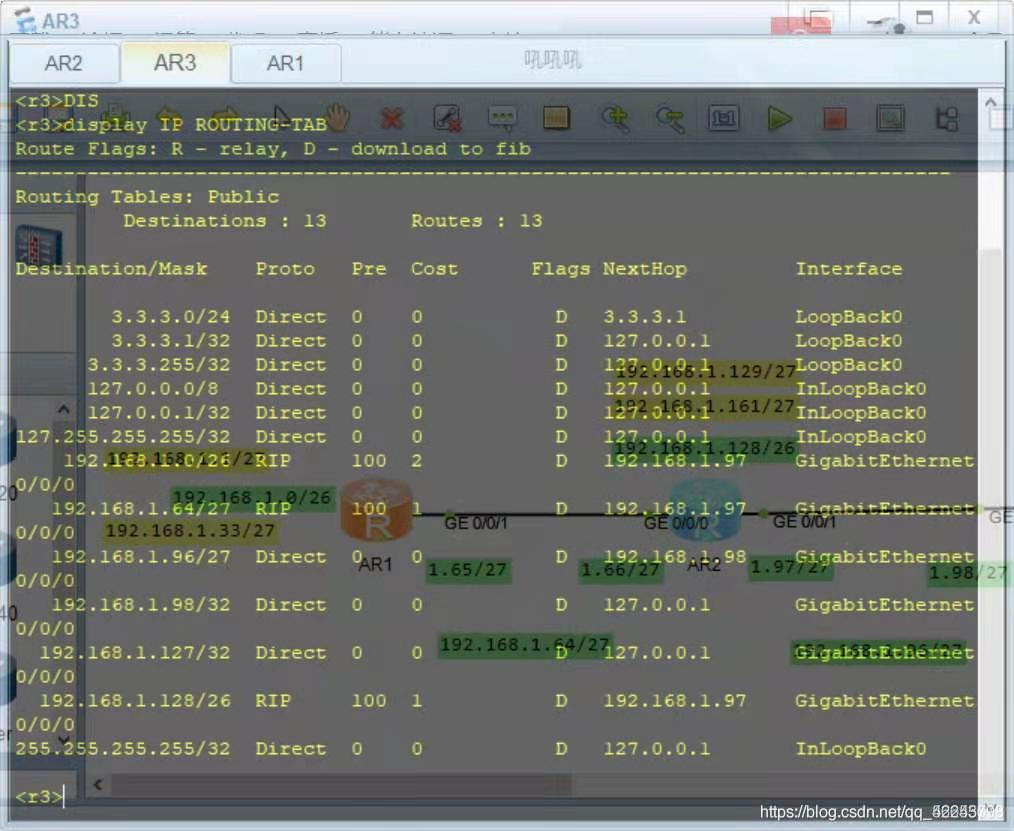Switch to the AR3 tab
Viewport: 1014px width, 831px height.
(x=175, y=63)
